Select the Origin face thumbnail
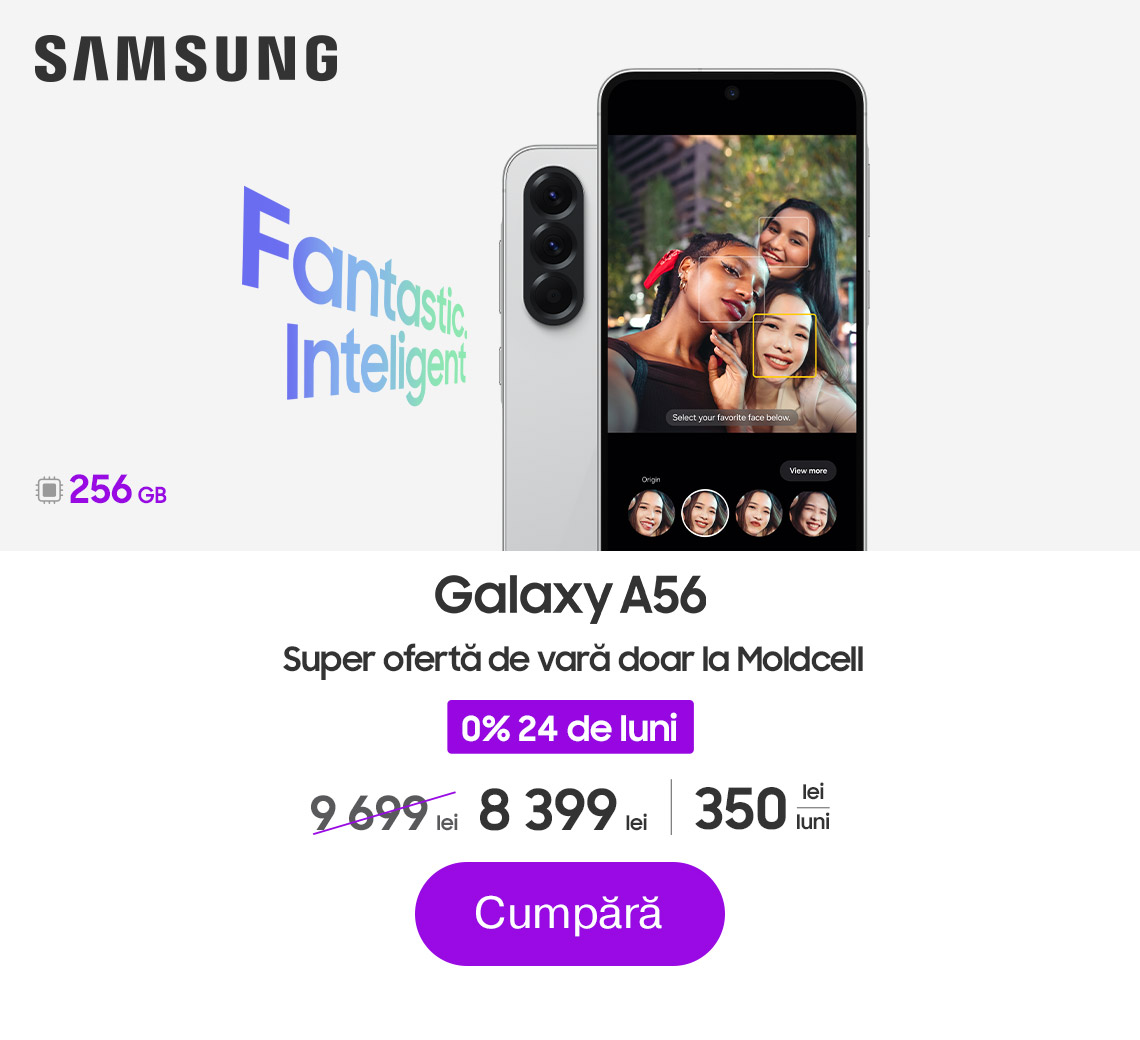 click(651, 513)
